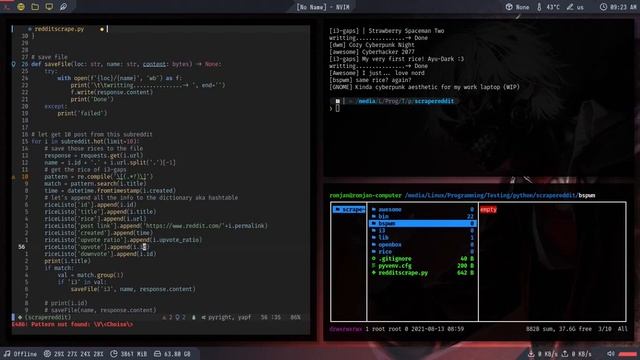Image resolution: width=640 pixels, height=360 pixels.
Task: Click the 09:23 AM clock text
Action: pos(624,7)
